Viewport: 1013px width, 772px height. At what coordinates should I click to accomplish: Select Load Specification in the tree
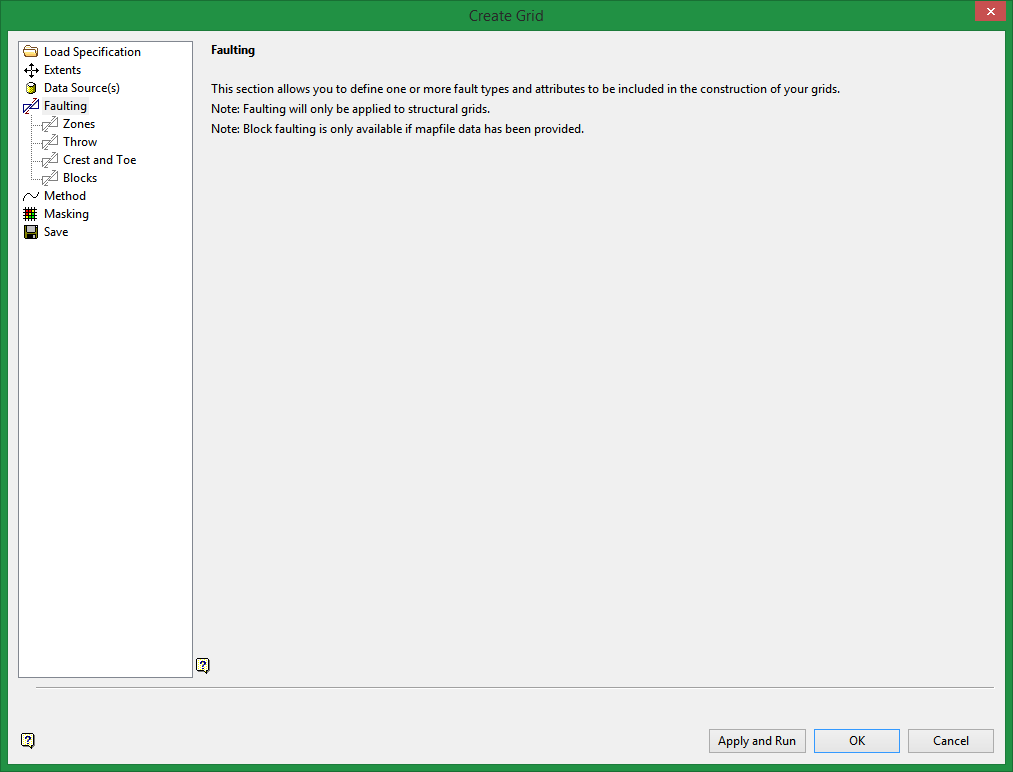[92, 52]
